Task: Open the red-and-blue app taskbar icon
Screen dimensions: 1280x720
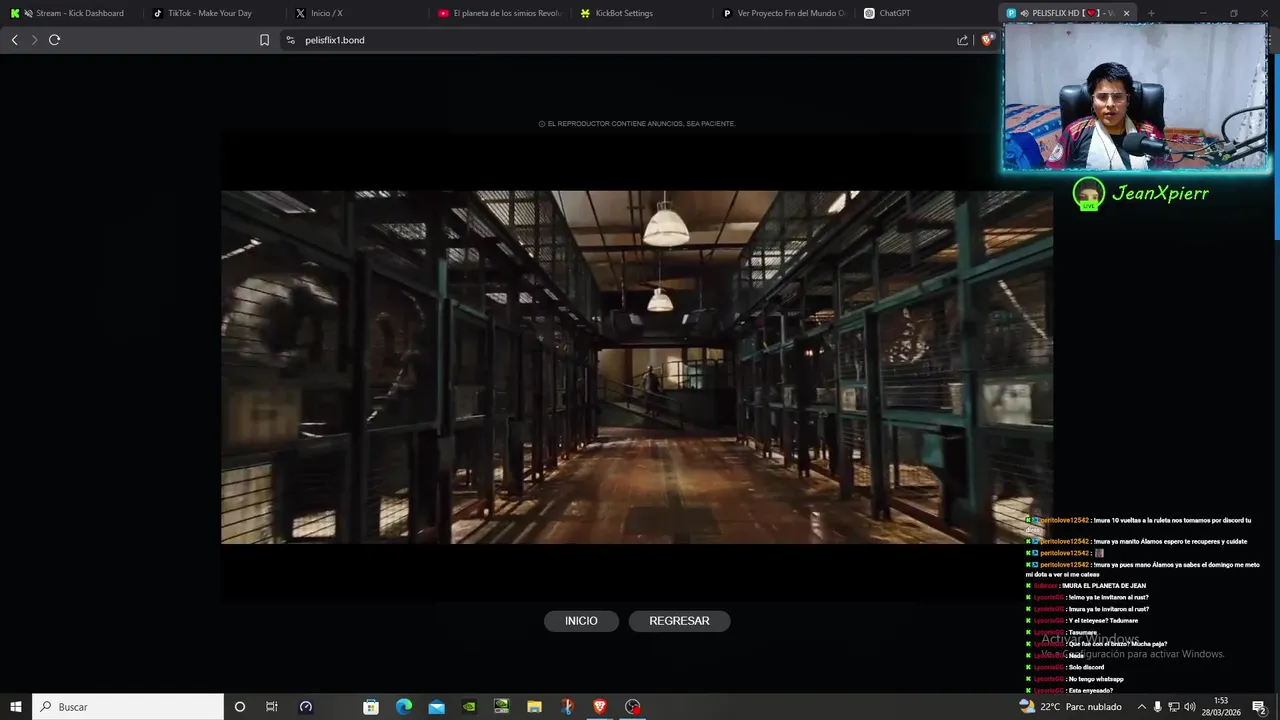Action: pyautogui.click(x=567, y=707)
